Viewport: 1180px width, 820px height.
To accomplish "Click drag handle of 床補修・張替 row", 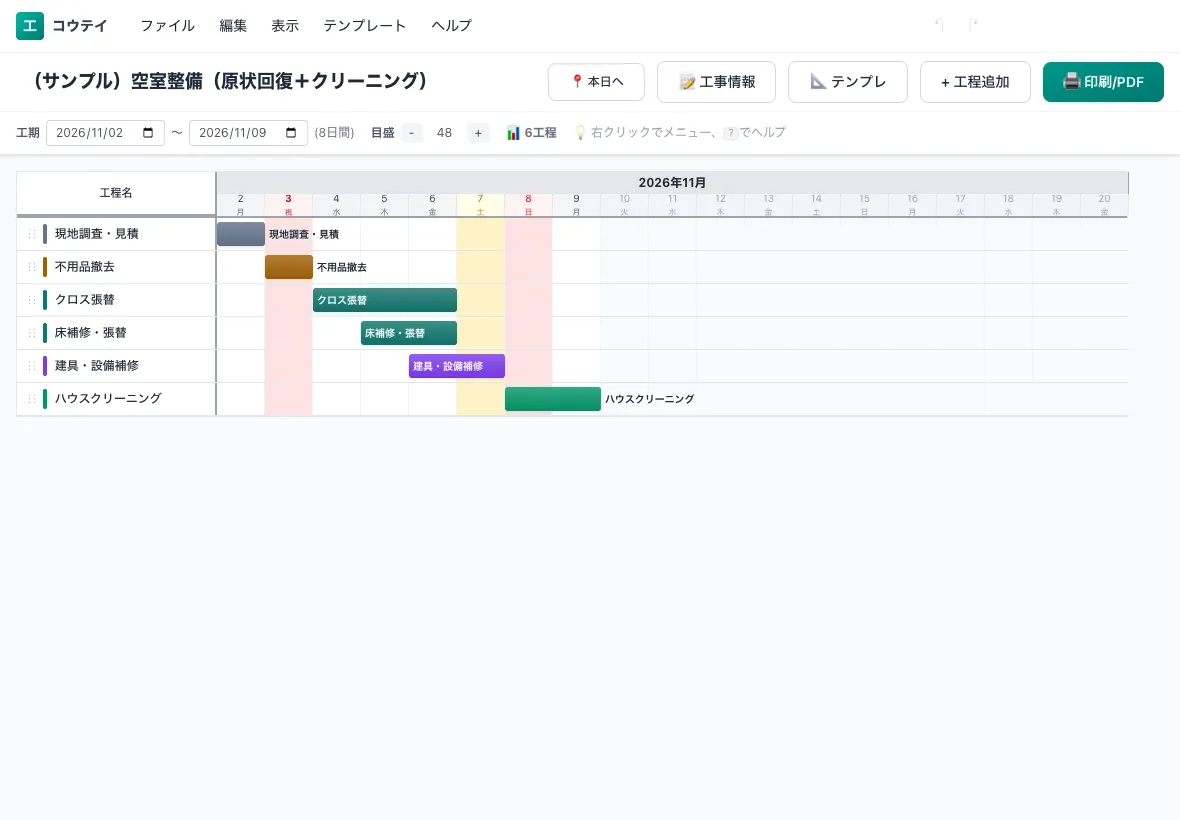I will tap(32, 333).
